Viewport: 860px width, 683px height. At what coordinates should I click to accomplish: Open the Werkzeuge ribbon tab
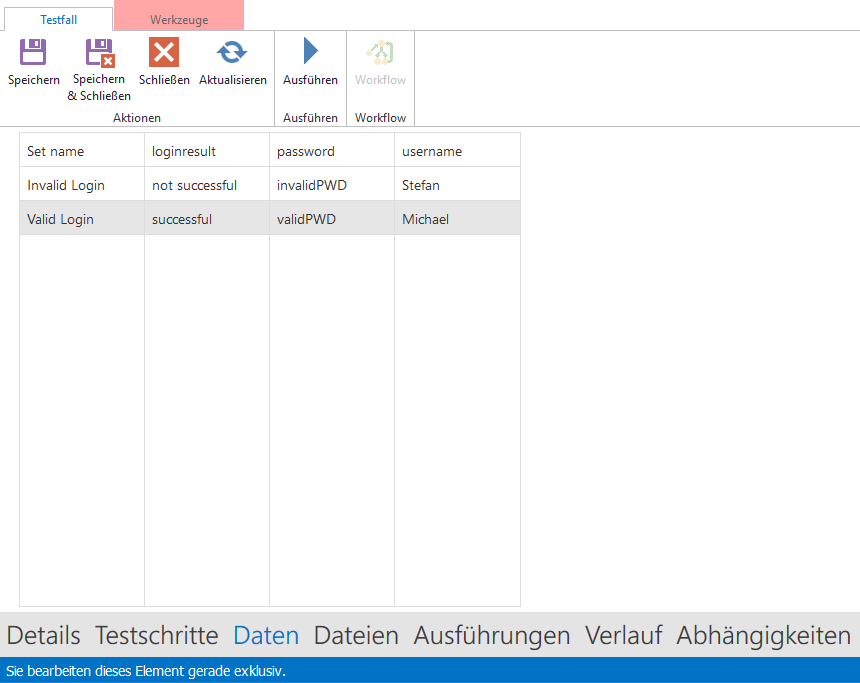(x=179, y=19)
